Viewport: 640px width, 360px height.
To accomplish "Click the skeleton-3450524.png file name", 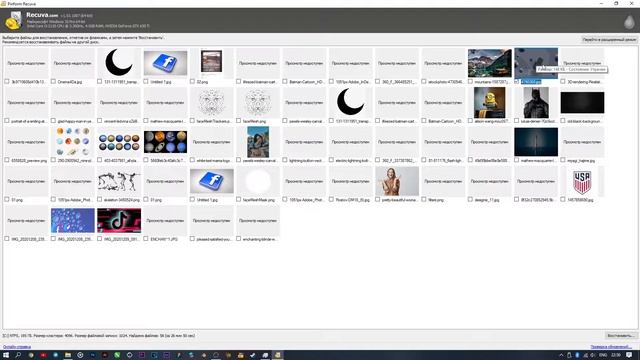I will tap(122, 200).
